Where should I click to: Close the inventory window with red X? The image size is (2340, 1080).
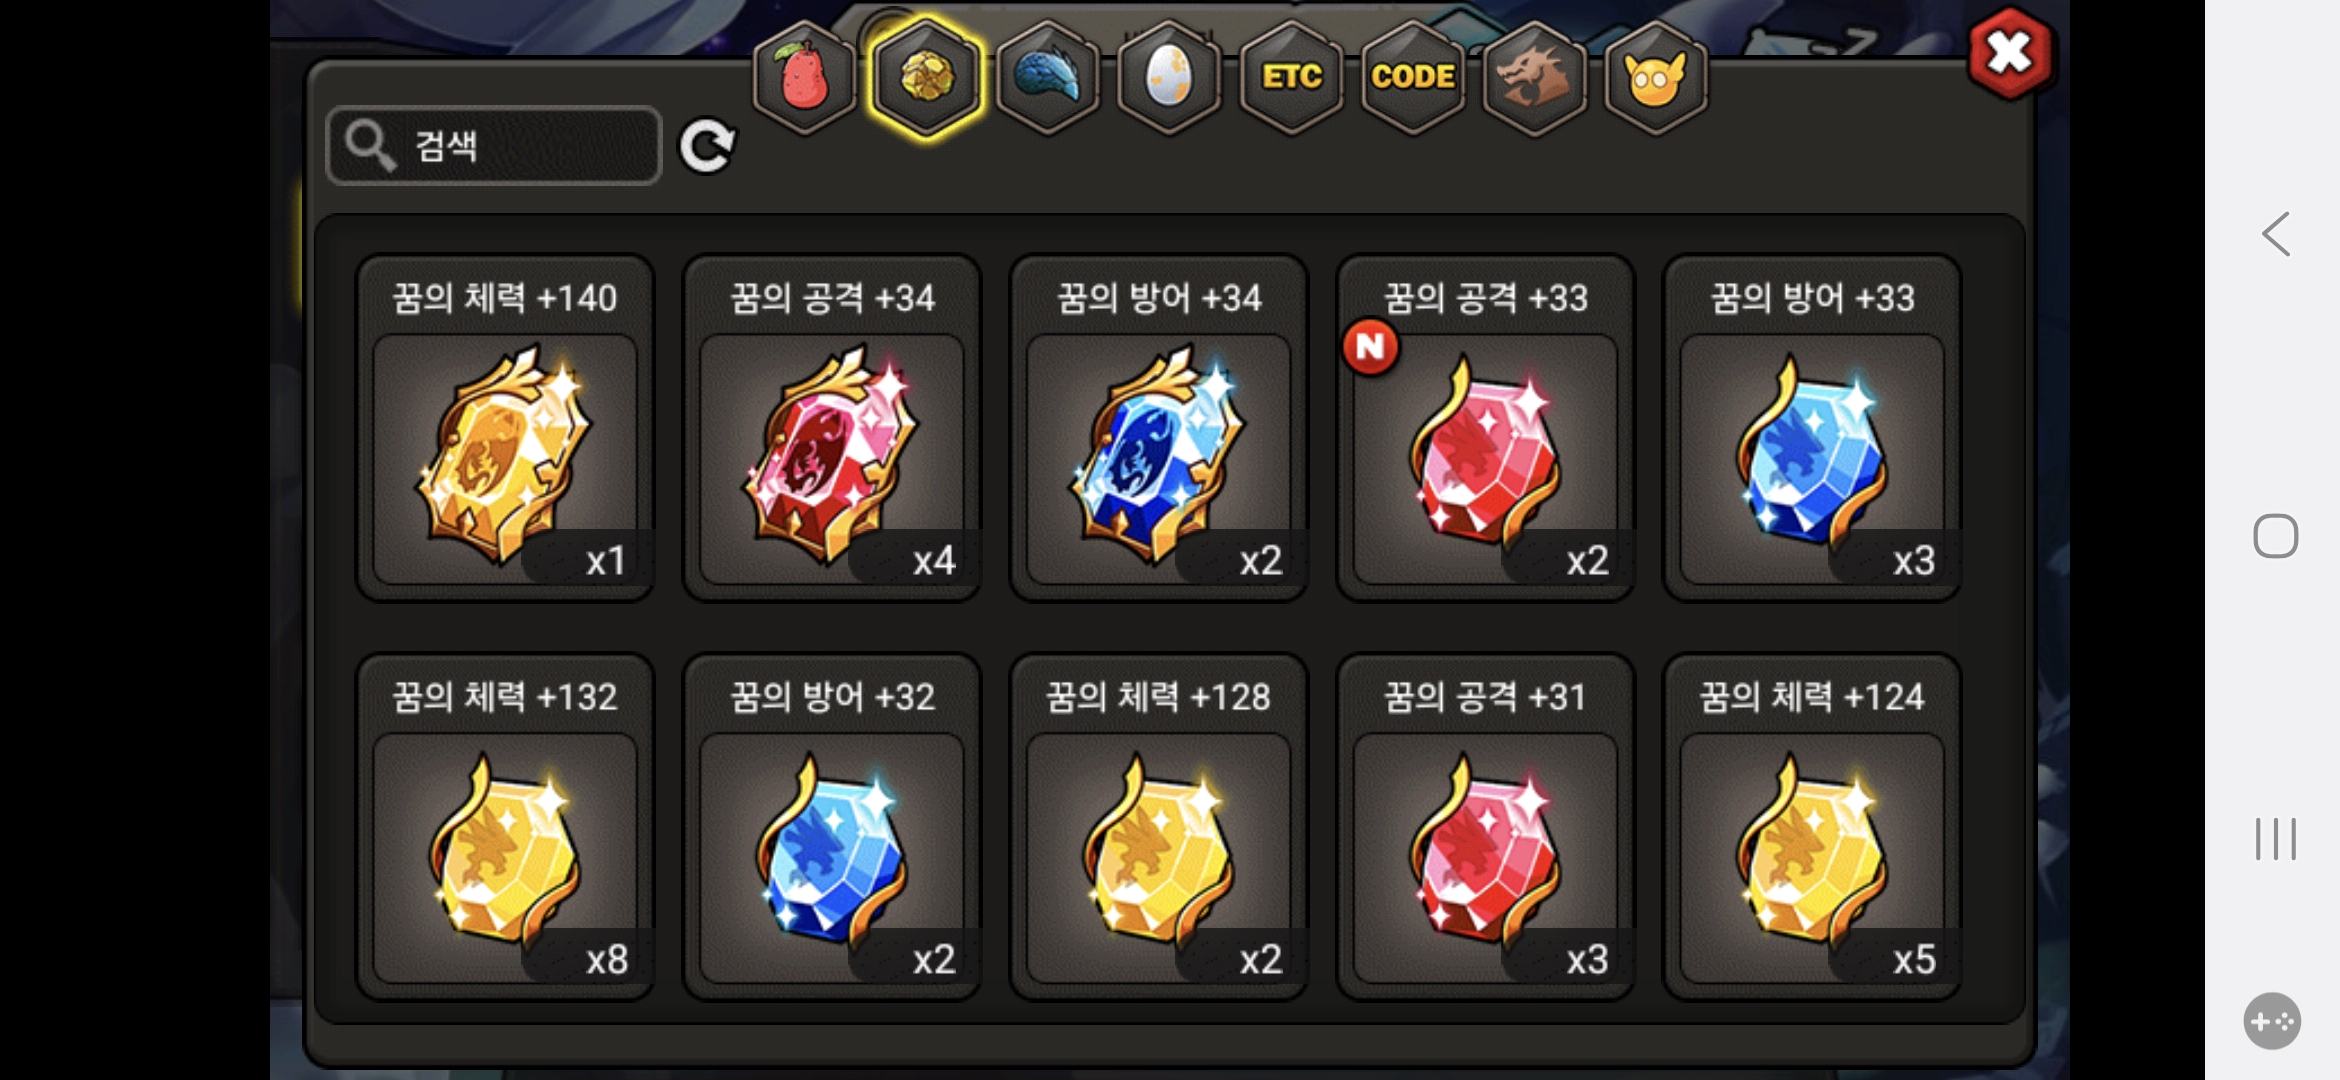coord(2010,53)
